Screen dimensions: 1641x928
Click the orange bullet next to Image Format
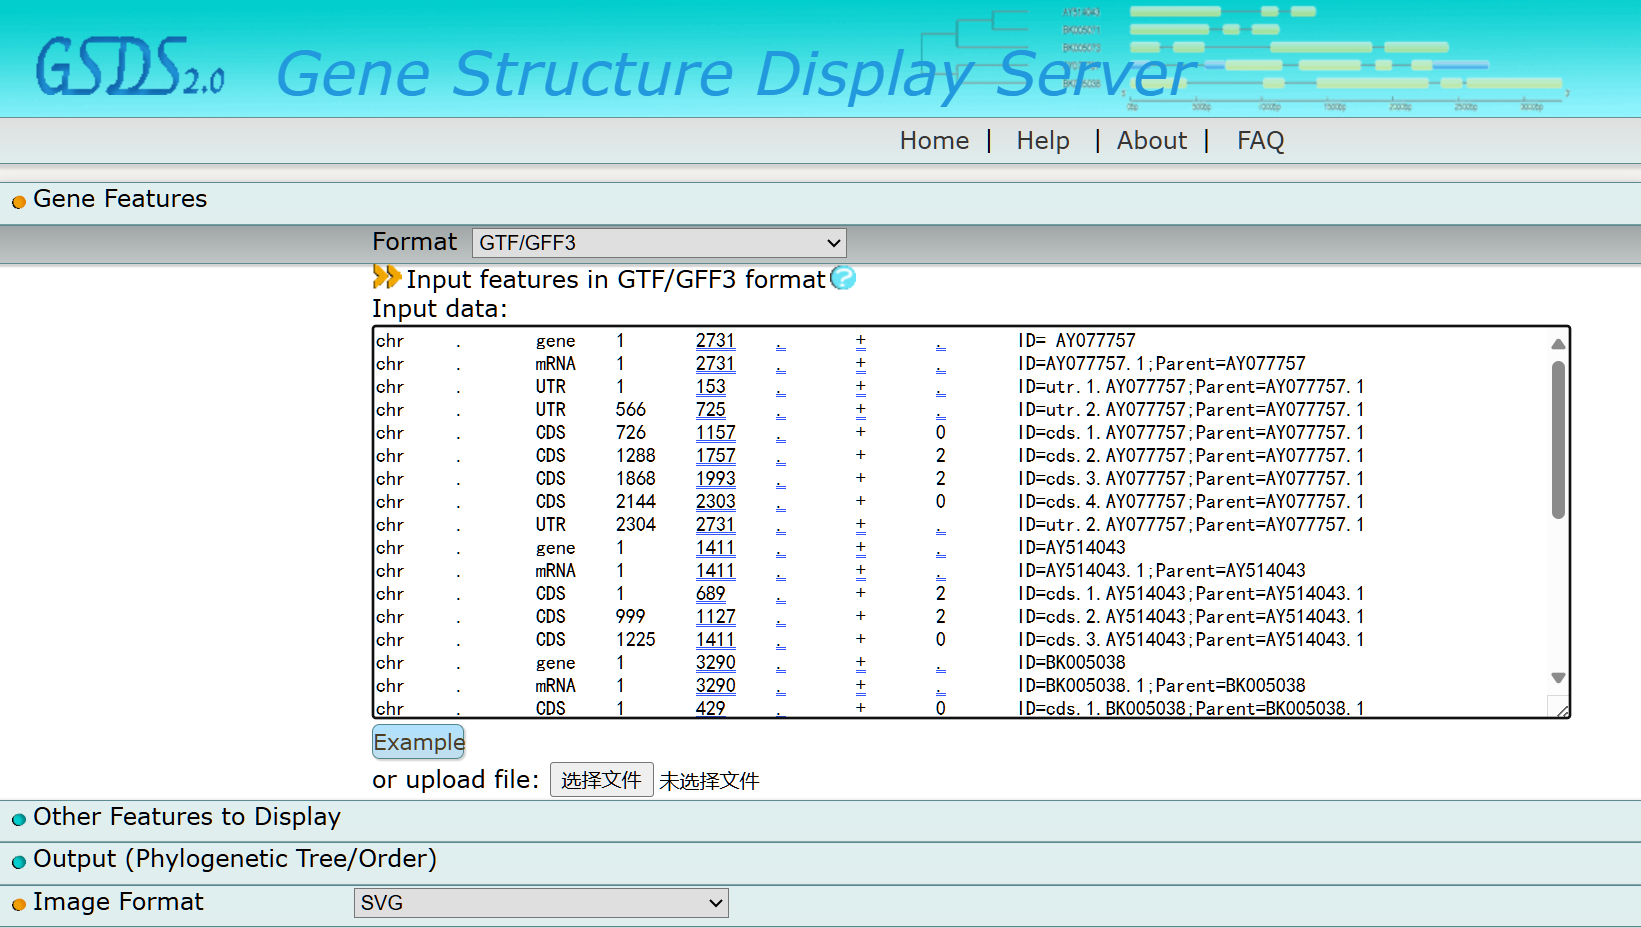(19, 905)
